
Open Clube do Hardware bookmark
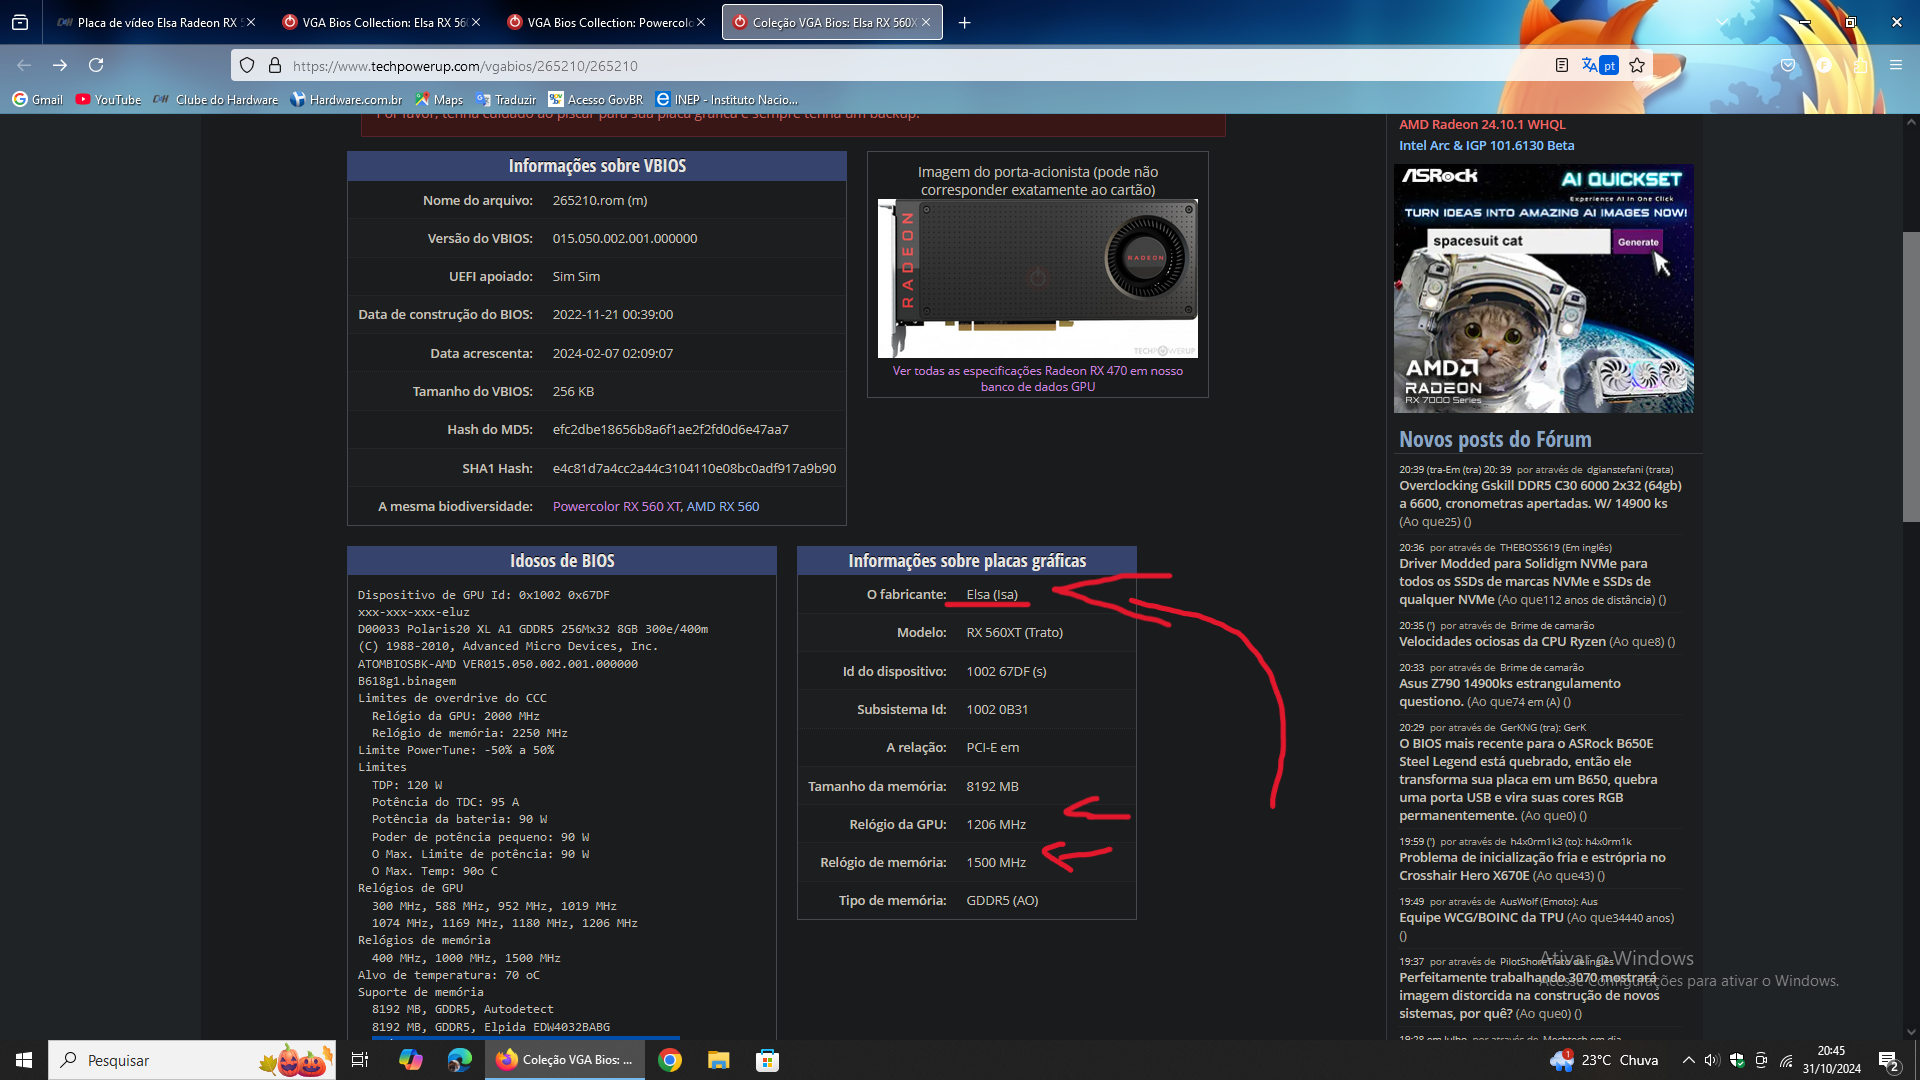216,99
